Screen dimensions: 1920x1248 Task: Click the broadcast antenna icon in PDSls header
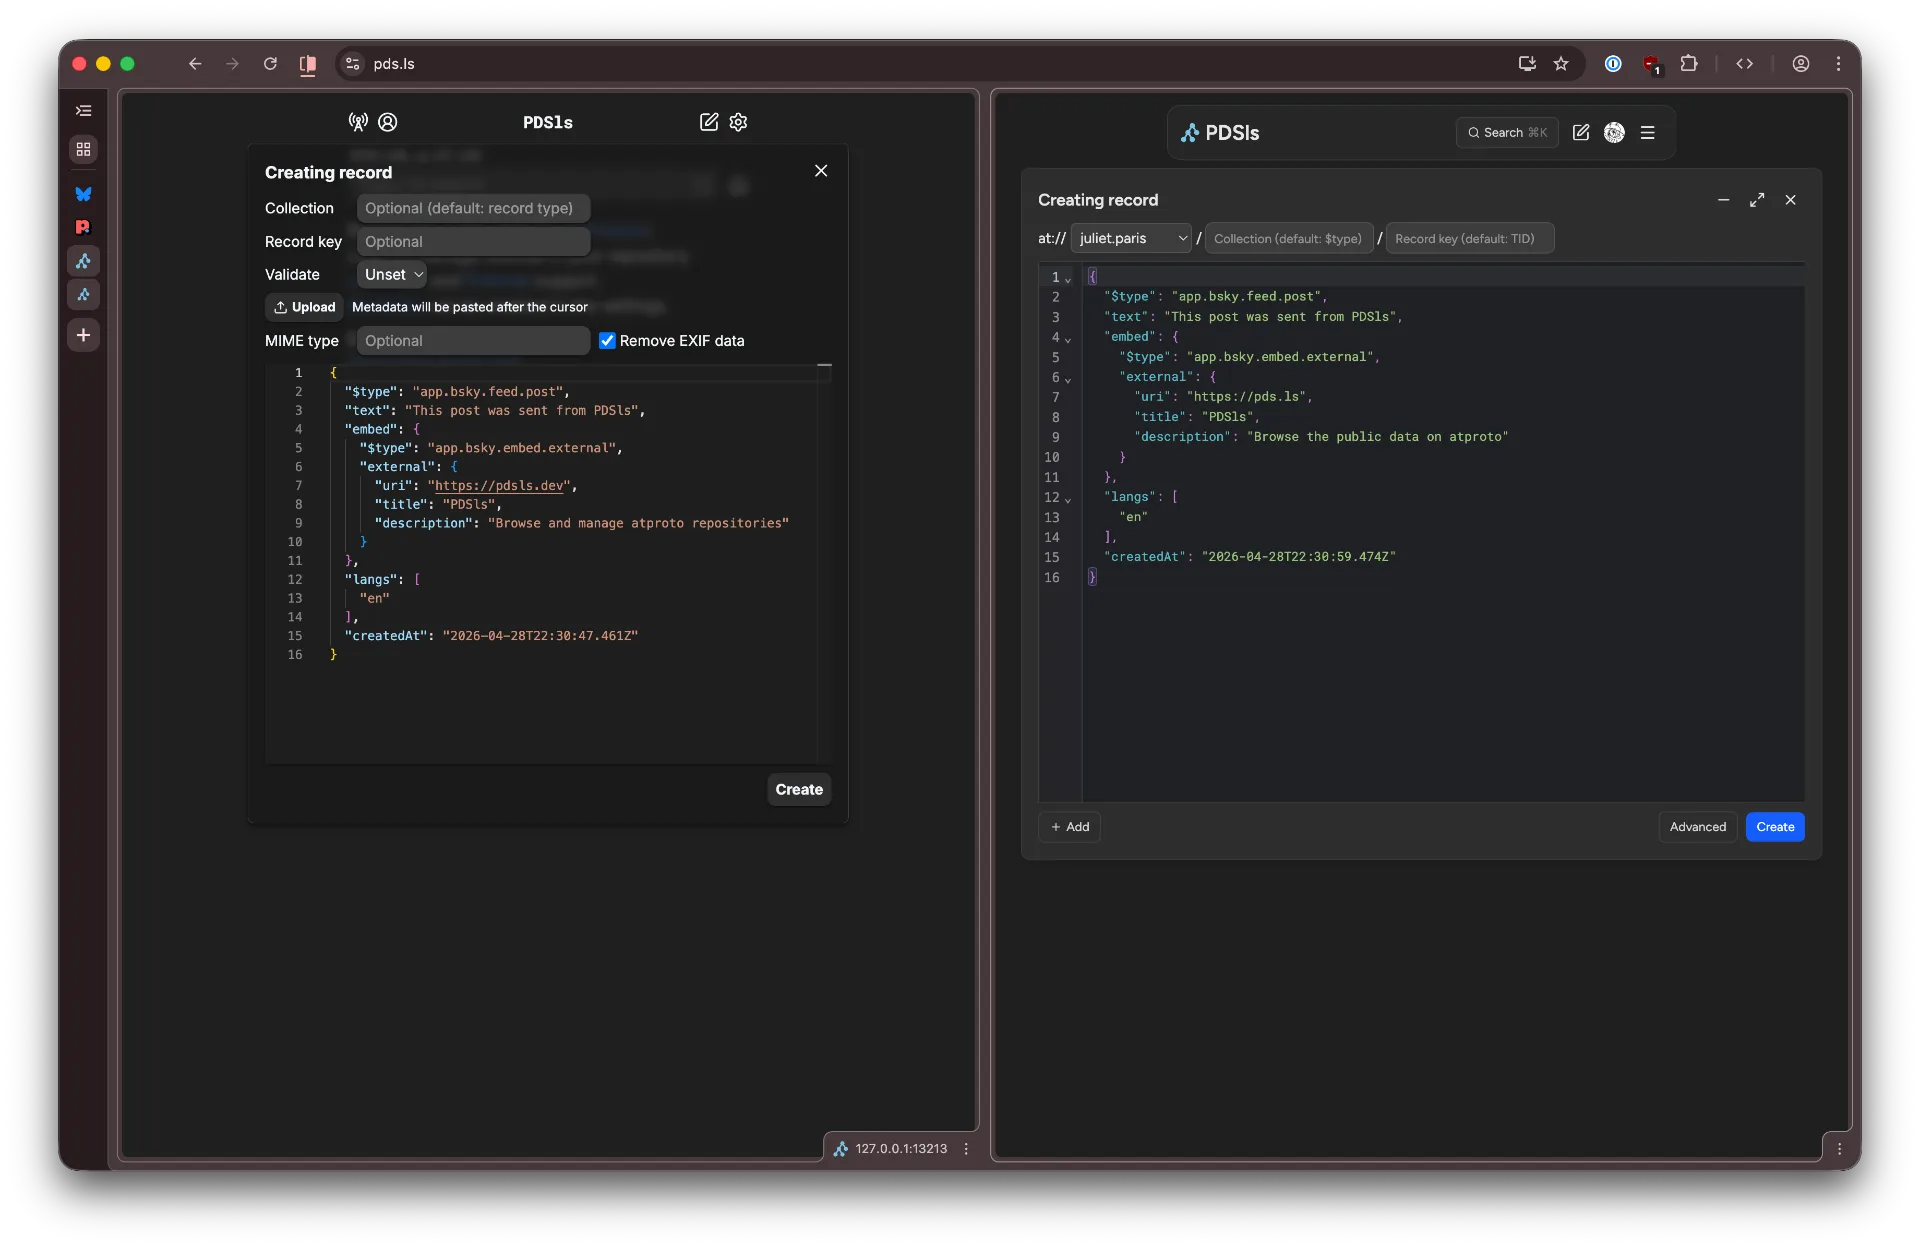[357, 122]
